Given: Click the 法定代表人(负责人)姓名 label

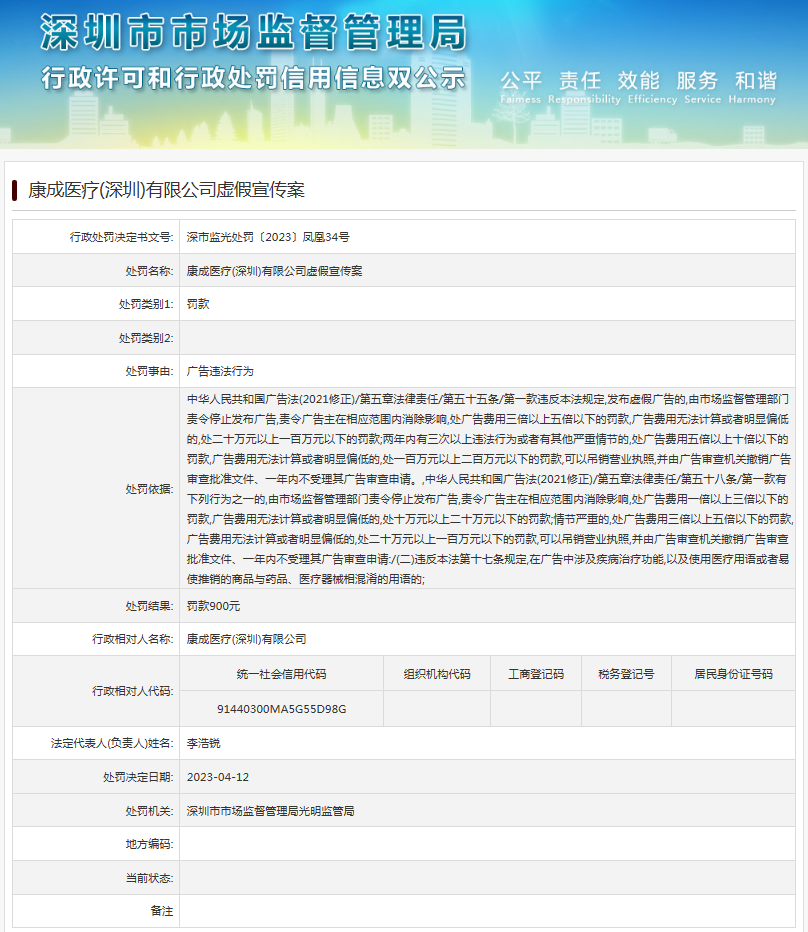Looking at the screenshot, I should click(x=112, y=744).
